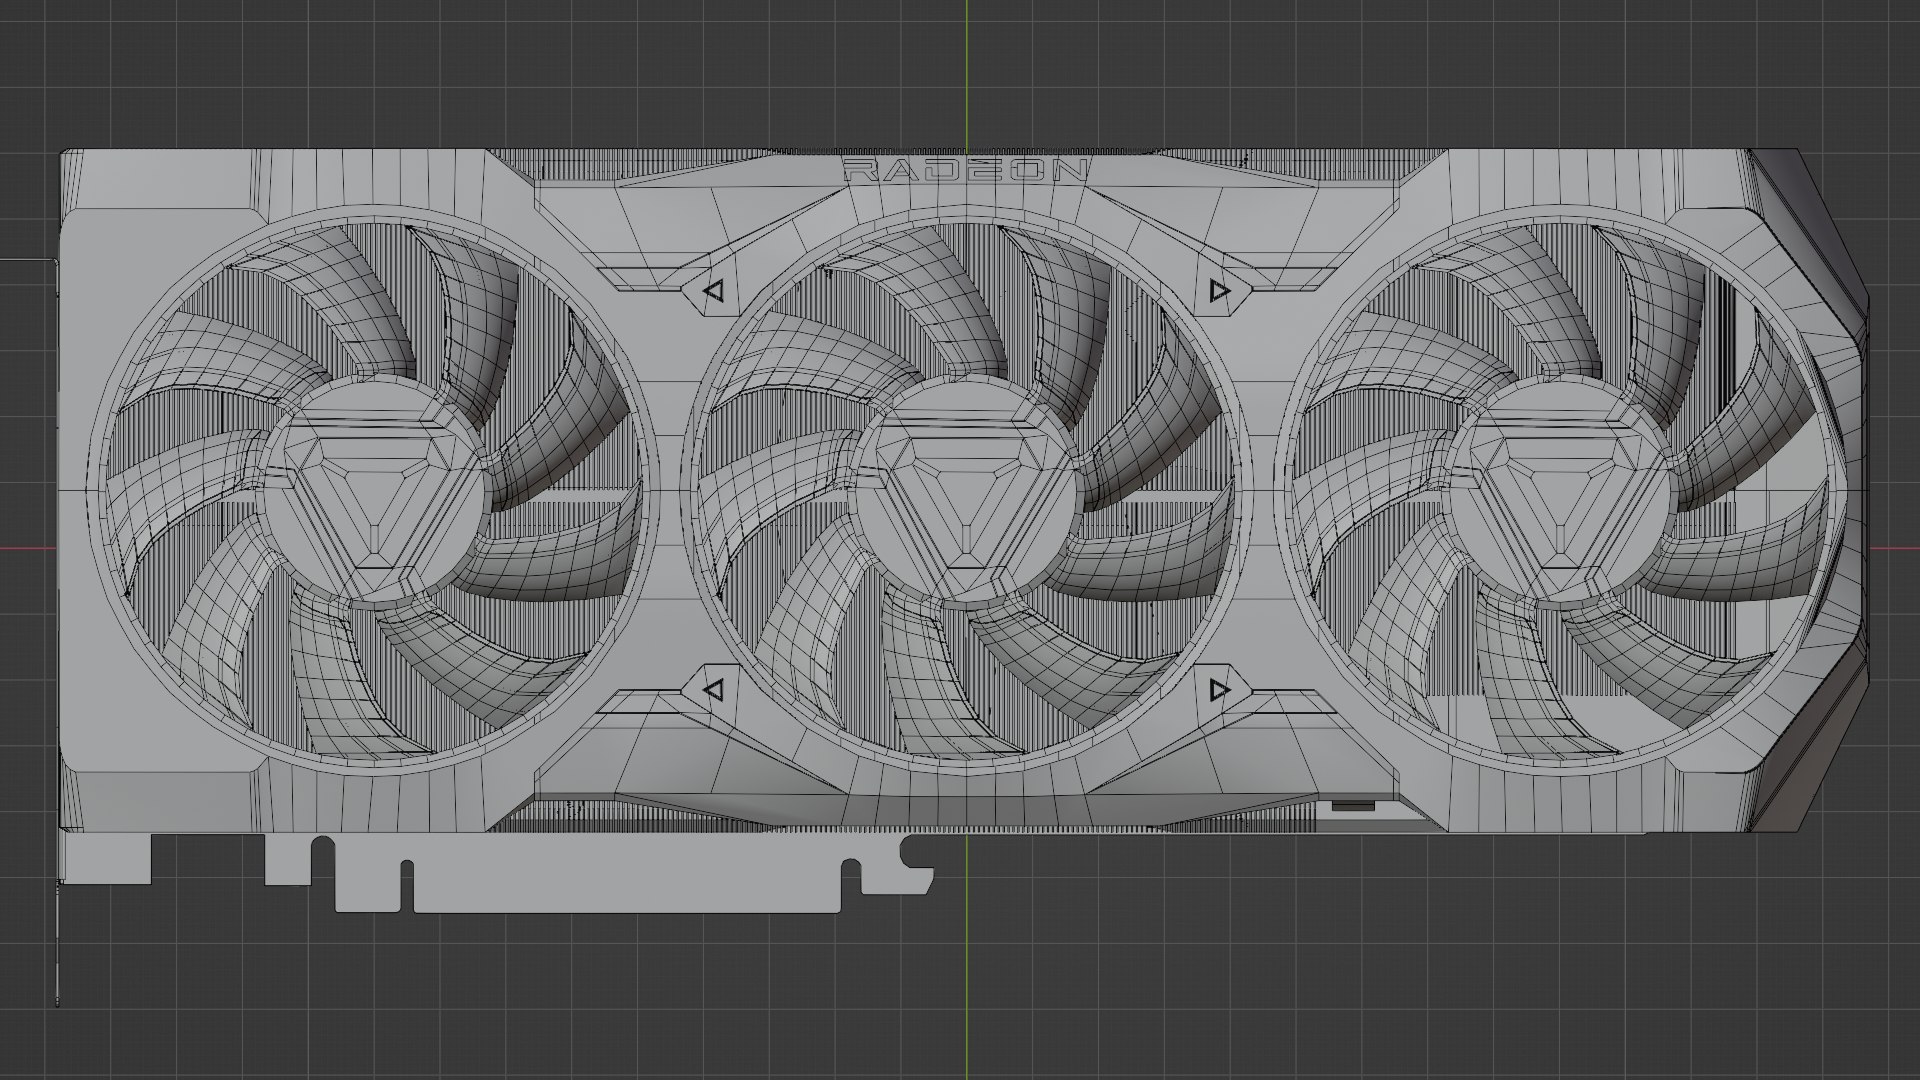Select the right fan's triangular center hub
The width and height of the screenshot is (1920, 1080).
1559,495
